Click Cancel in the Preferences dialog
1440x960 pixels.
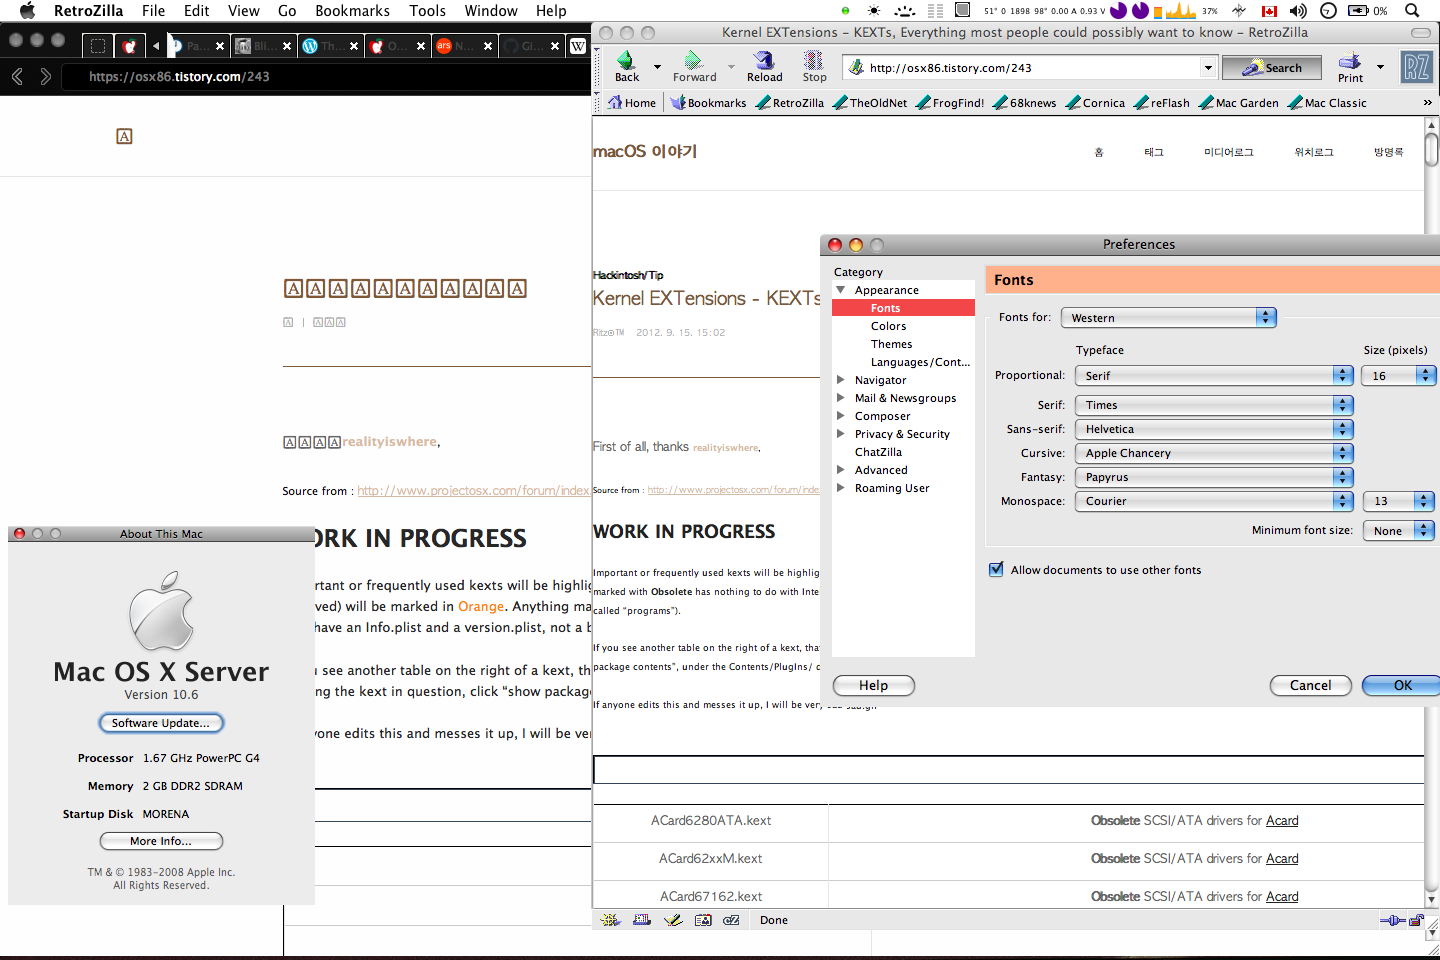pyautogui.click(x=1310, y=685)
